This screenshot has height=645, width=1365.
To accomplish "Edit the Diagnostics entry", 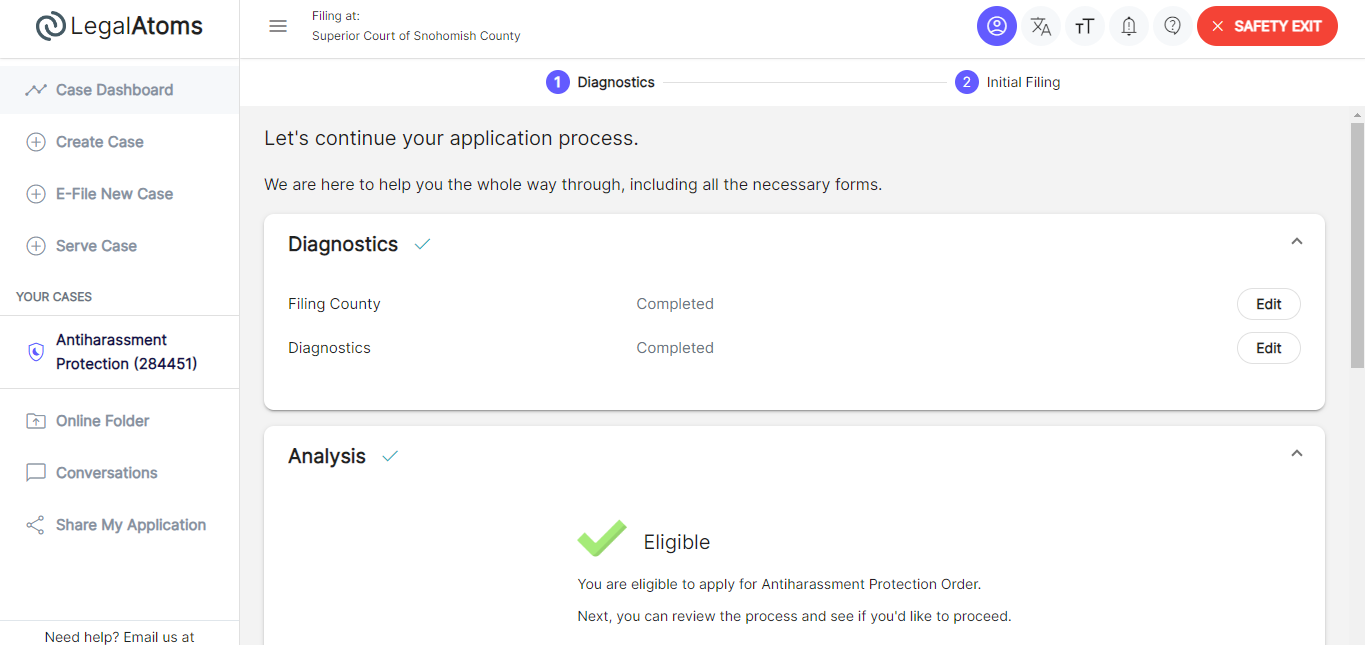I will pos(1269,348).
